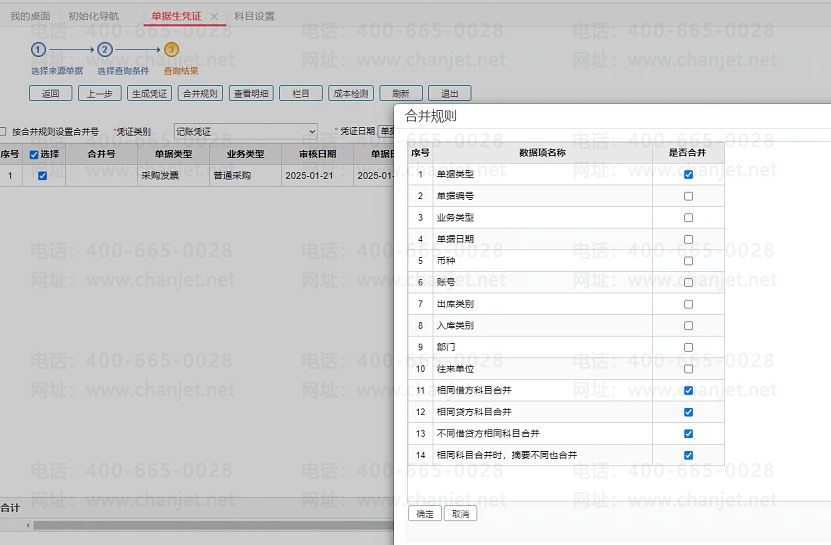Click the step 1 circle icon

38,49
